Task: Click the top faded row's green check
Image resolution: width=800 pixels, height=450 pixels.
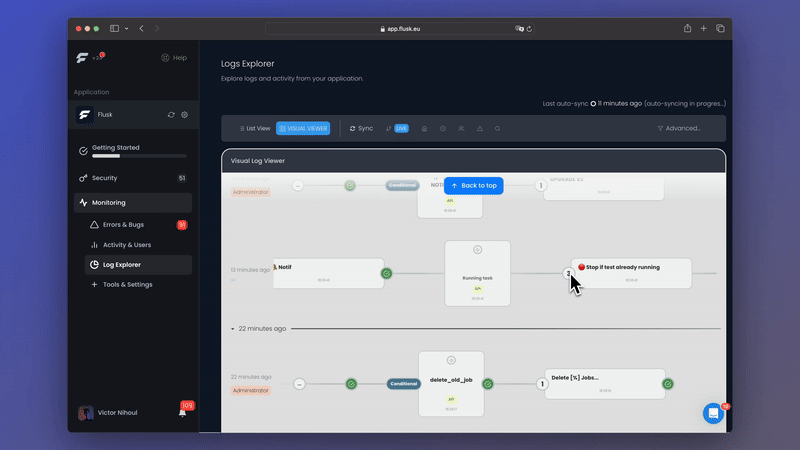Action: pos(349,186)
